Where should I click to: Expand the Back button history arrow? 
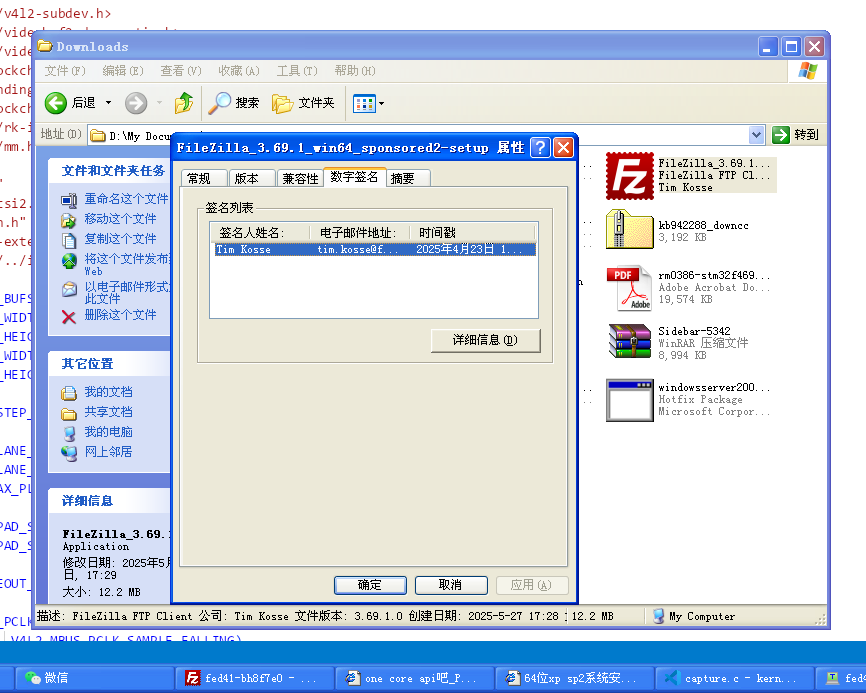pos(108,103)
